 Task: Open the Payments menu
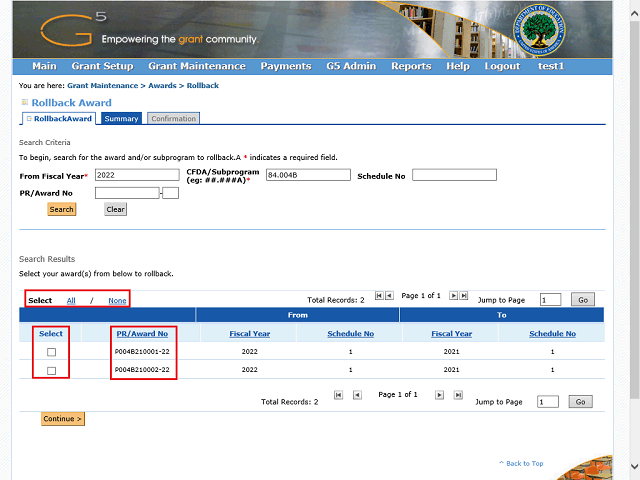click(x=285, y=66)
